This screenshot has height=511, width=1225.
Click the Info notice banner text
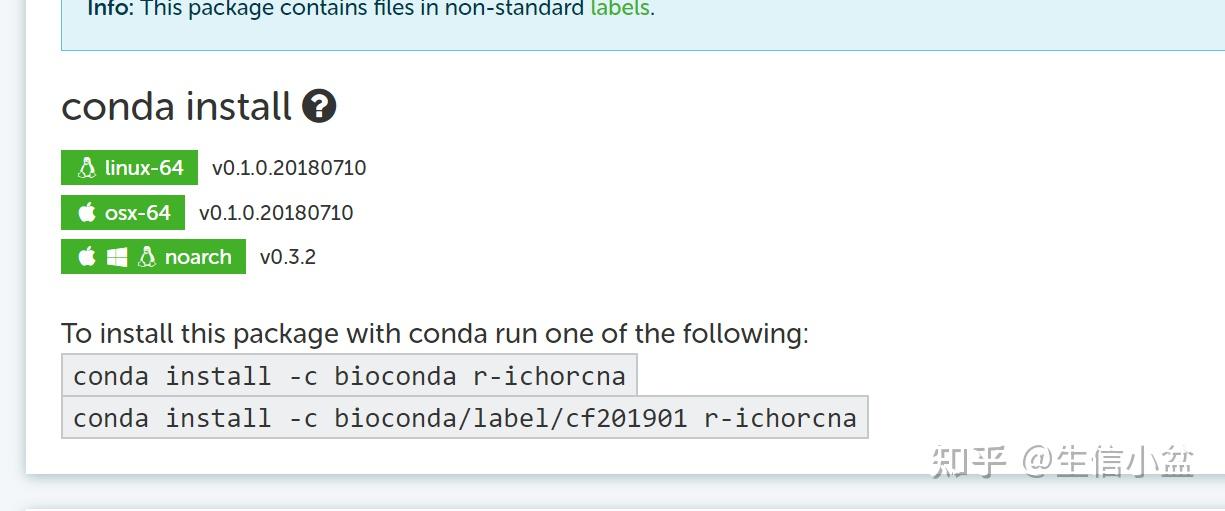click(x=370, y=9)
